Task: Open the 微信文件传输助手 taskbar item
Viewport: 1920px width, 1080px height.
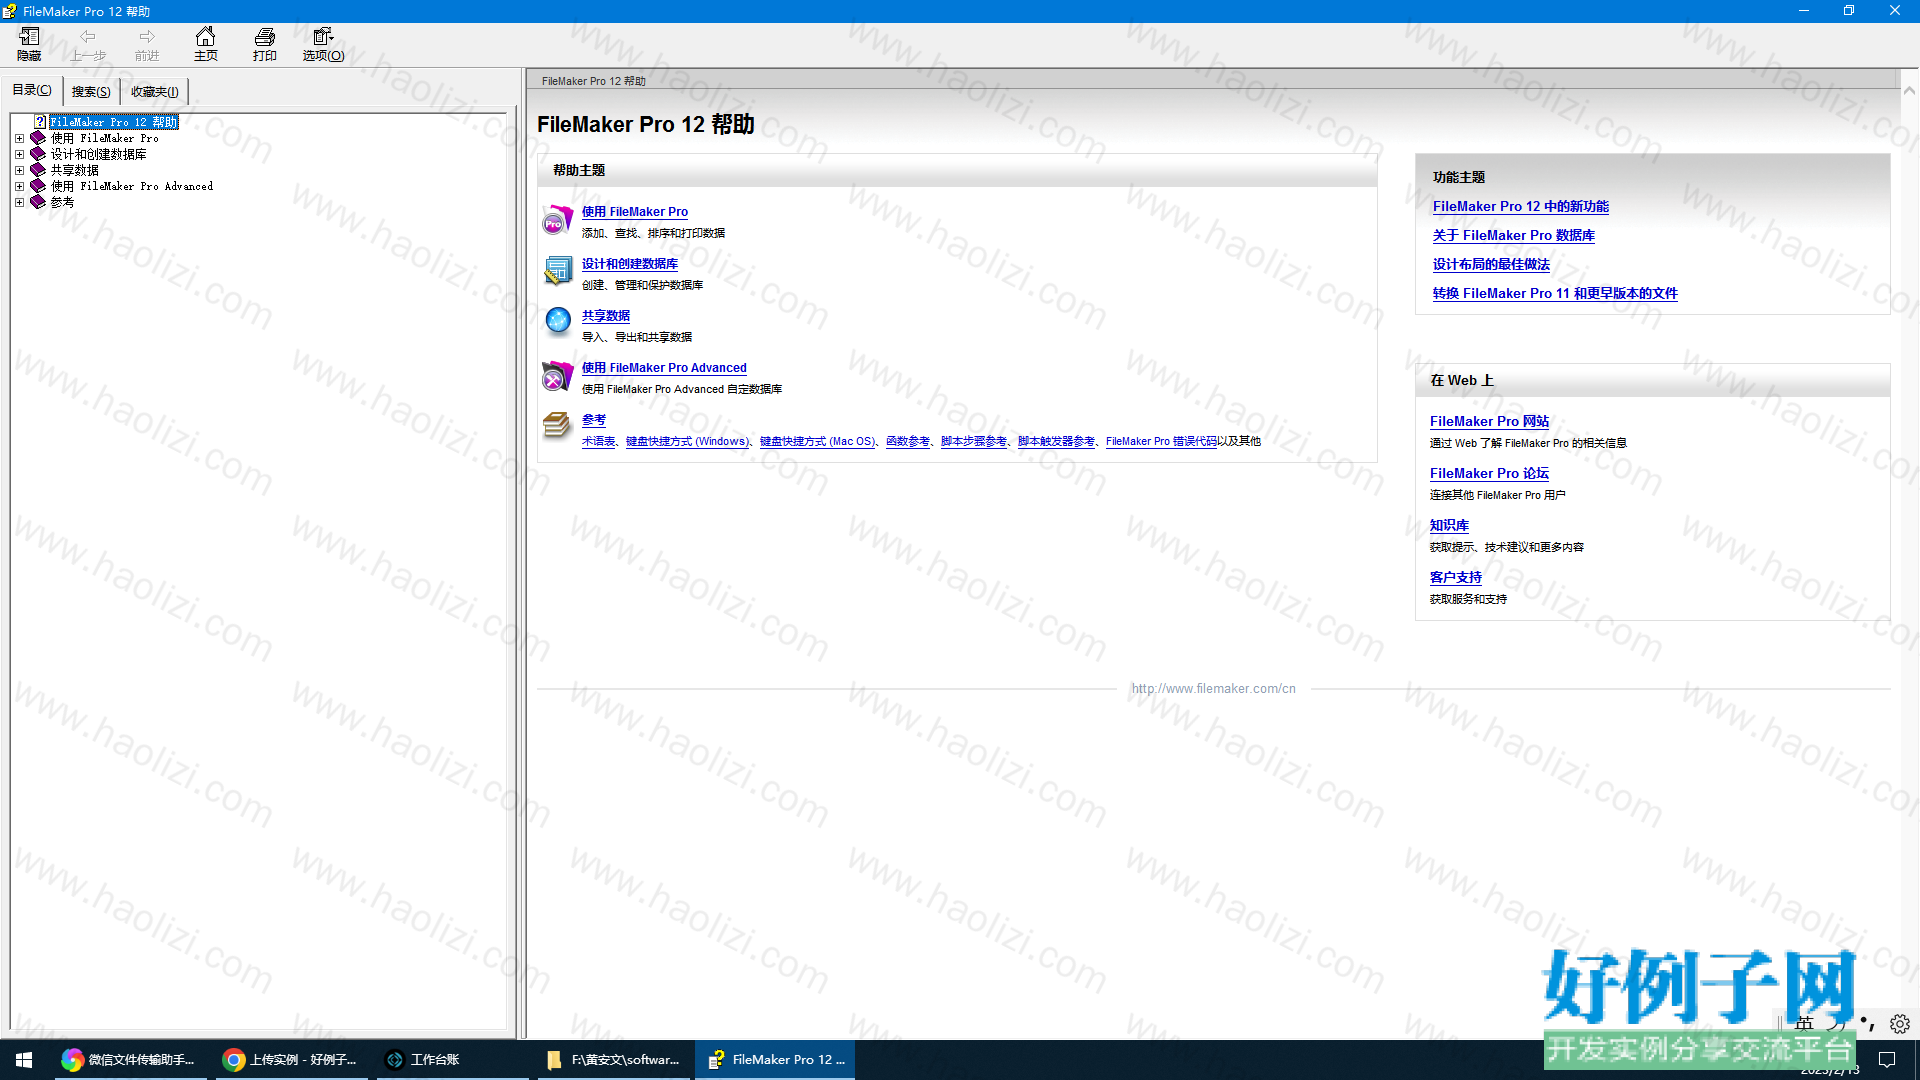Action: (129, 1060)
